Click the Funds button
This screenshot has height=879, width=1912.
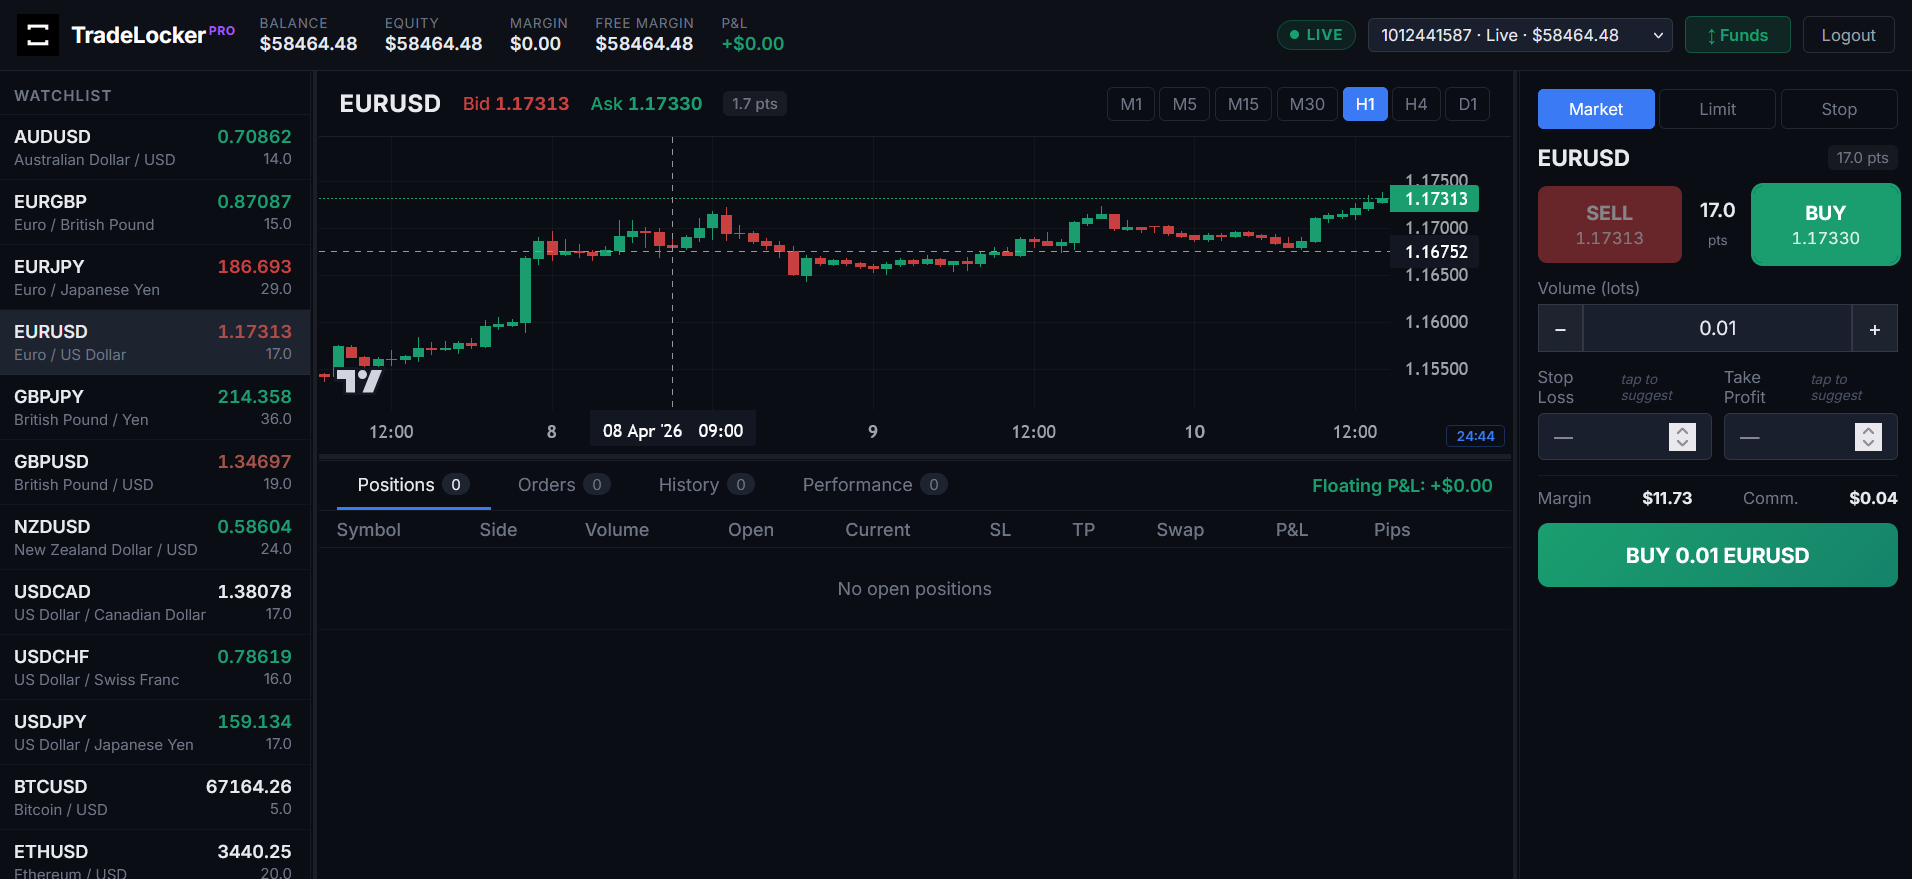coord(1738,35)
